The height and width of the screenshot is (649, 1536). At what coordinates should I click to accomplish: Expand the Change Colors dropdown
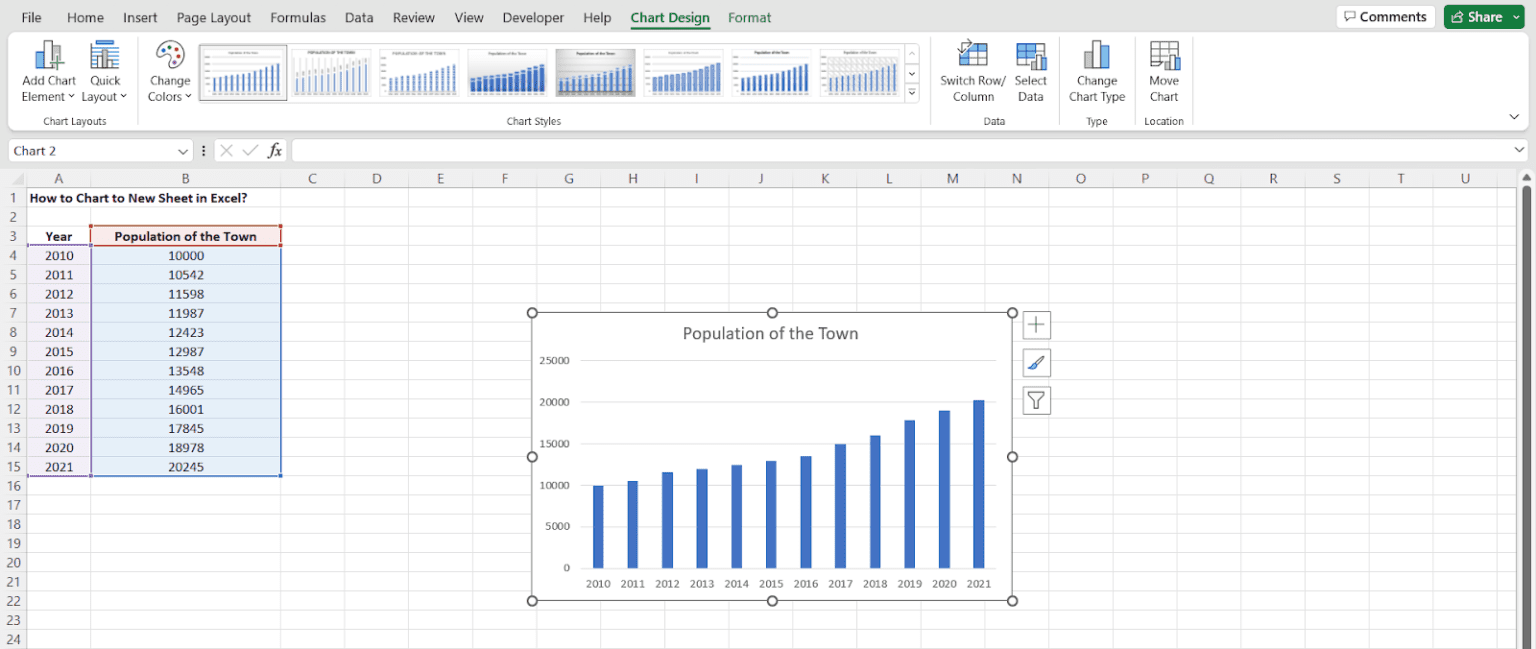pos(169,70)
